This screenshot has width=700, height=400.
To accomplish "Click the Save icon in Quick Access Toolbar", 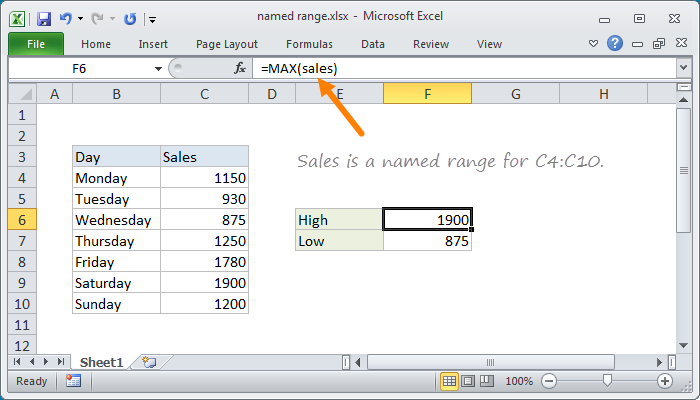I will click(x=44, y=18).
